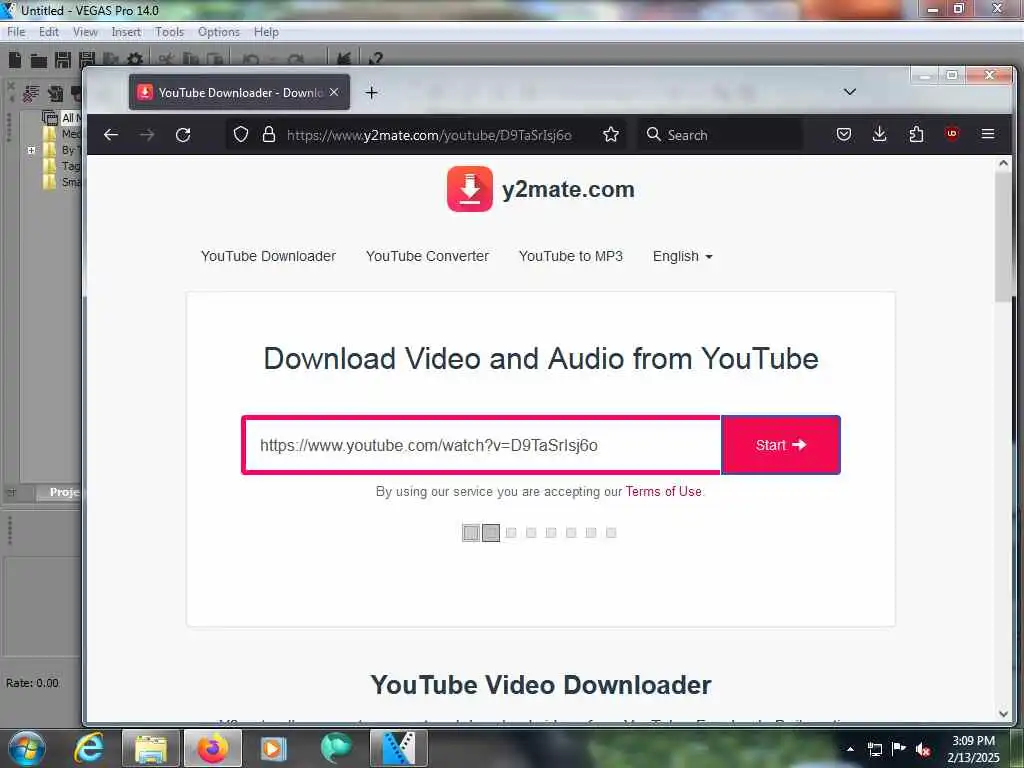This screenshot has height=768, width=1024.
Task: Click the Remove unused media icon in VEGAS
Action: click(x=30, y=94)
